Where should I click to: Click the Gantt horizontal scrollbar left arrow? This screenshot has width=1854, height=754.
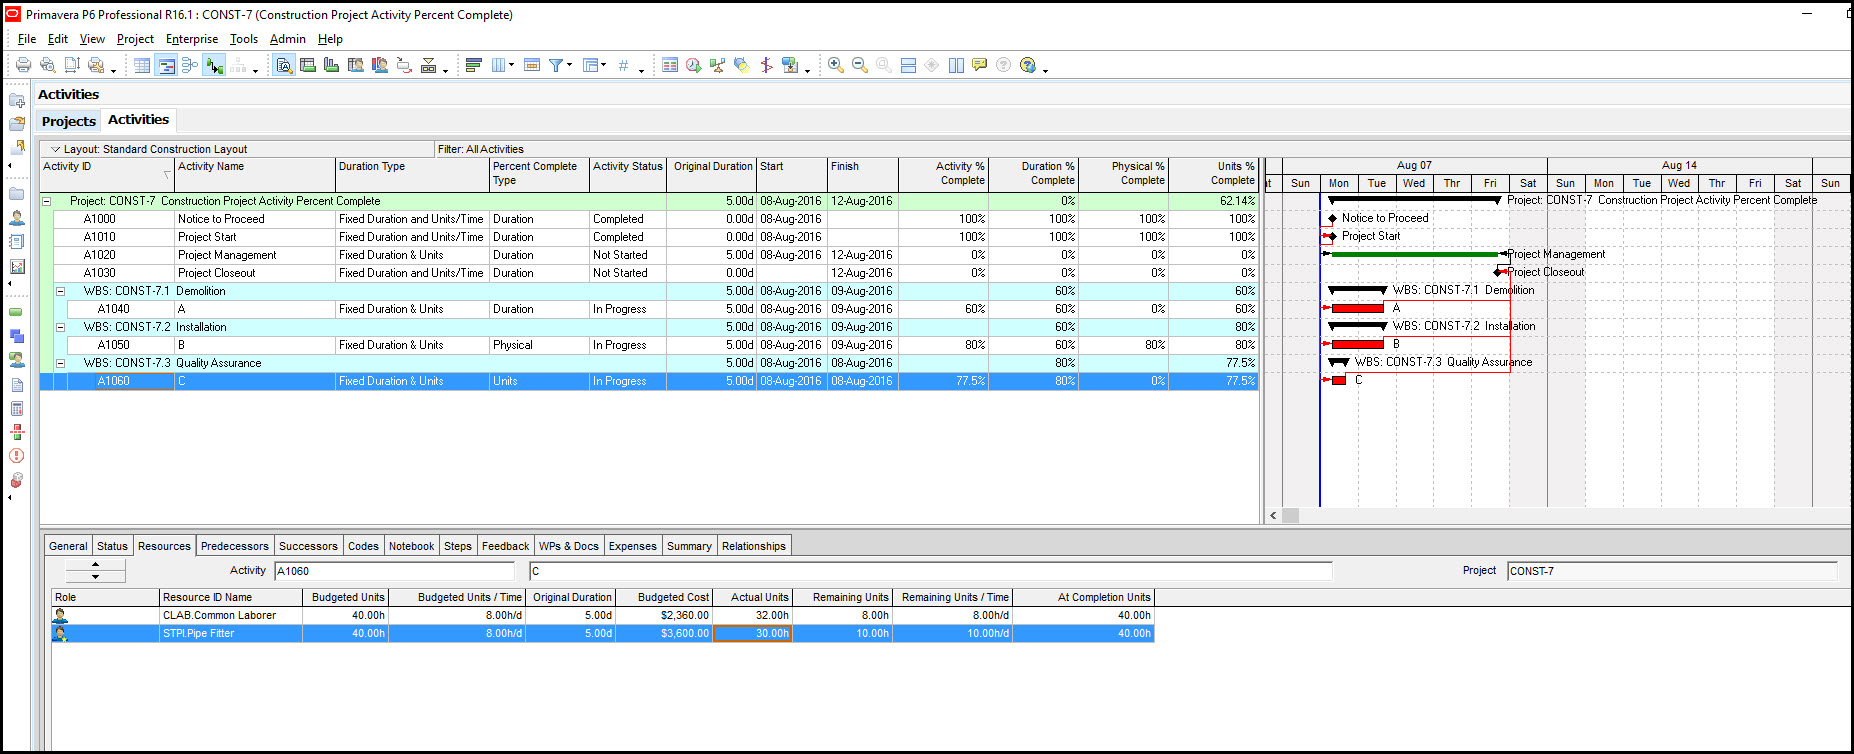[1273, 516]
